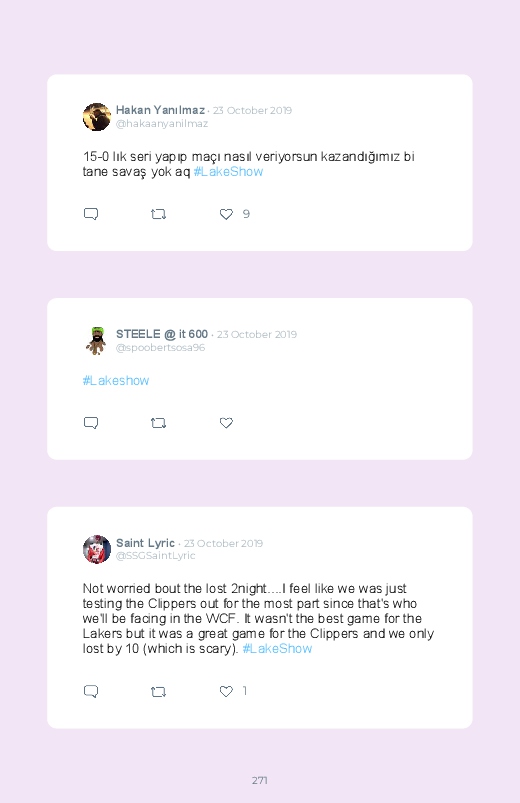520x803 pixels.
Task: Click the Saint Lyric display name
Action: coord(145,543)
